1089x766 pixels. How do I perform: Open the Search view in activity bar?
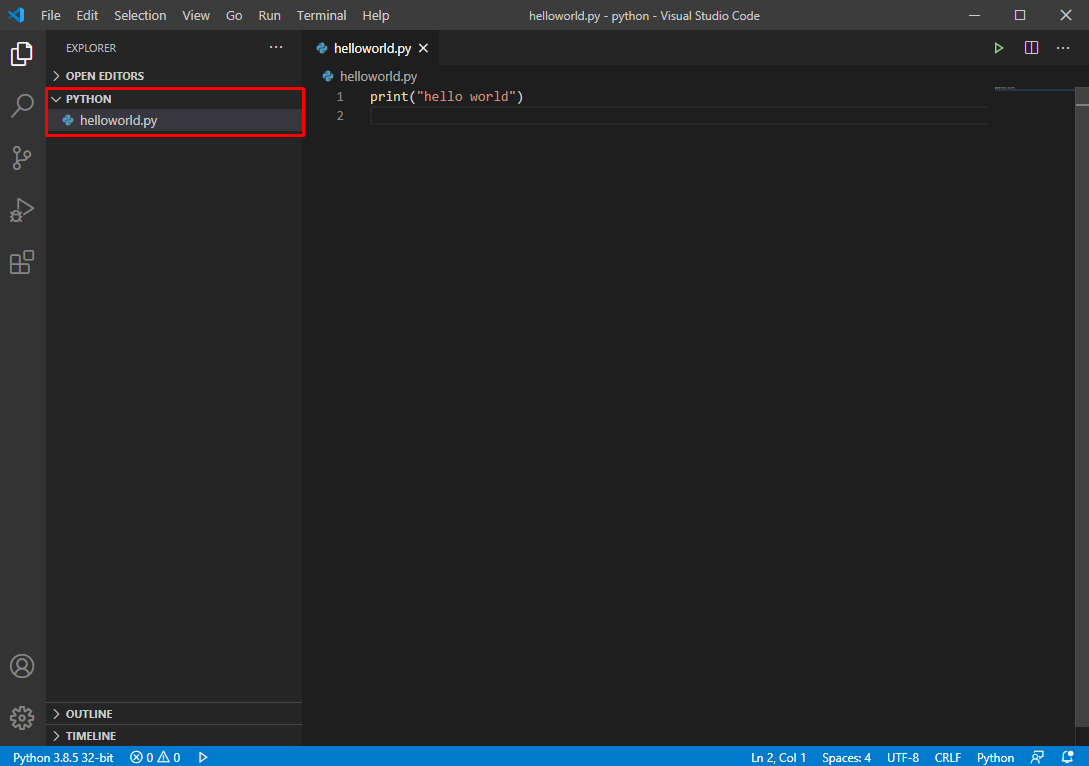pyautogui.click(x=22, y=106)
